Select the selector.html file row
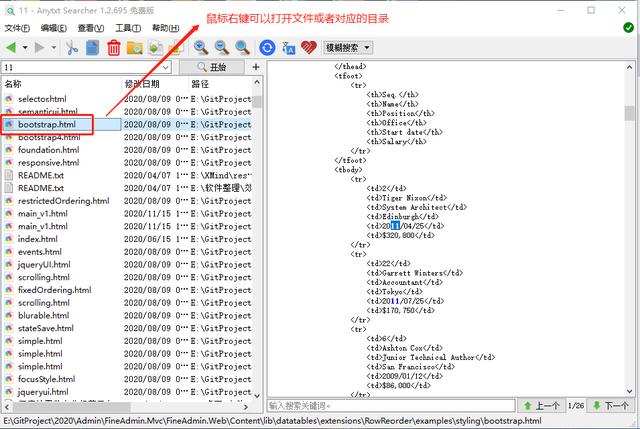The image size is (640, 429). [x=127, y=99]
